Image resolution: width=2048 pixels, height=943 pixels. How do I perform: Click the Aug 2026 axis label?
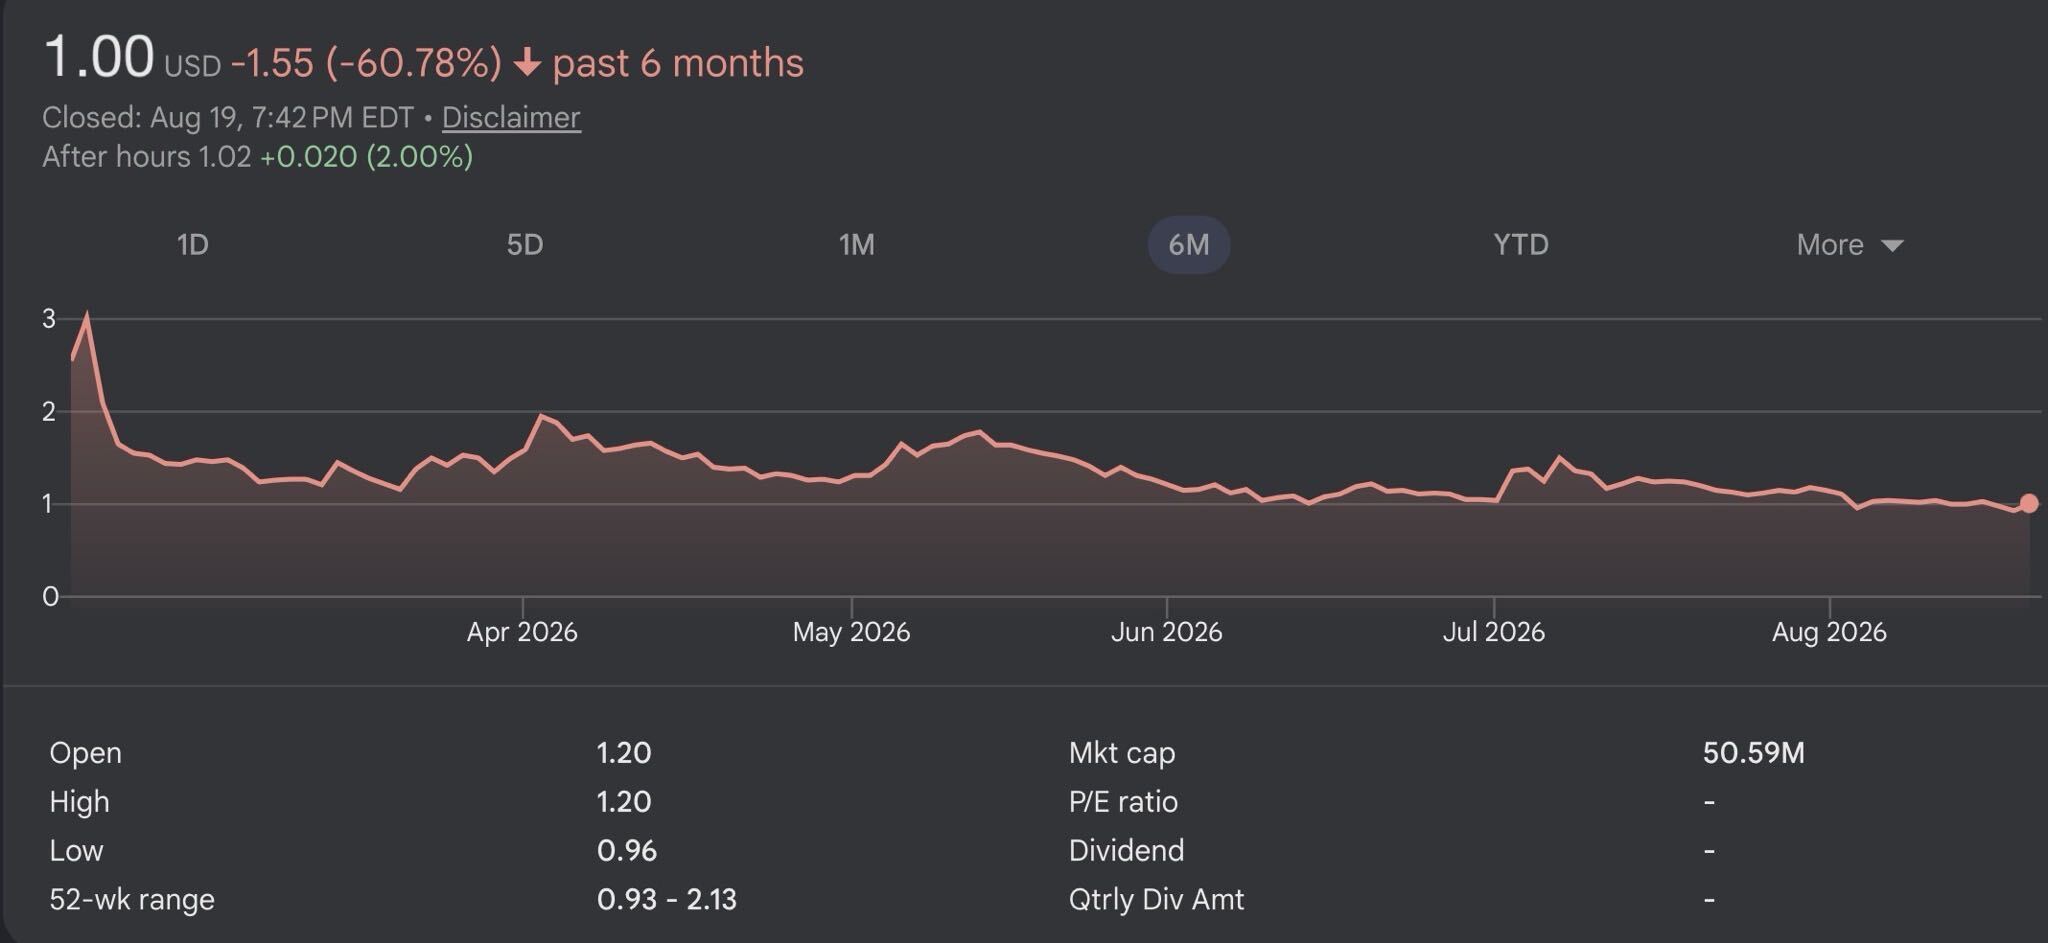(x=1829, y=632)
